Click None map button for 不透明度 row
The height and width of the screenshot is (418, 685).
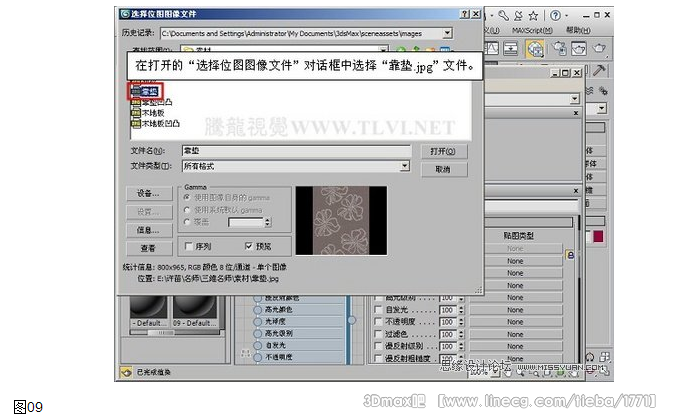tap(515, 322)
